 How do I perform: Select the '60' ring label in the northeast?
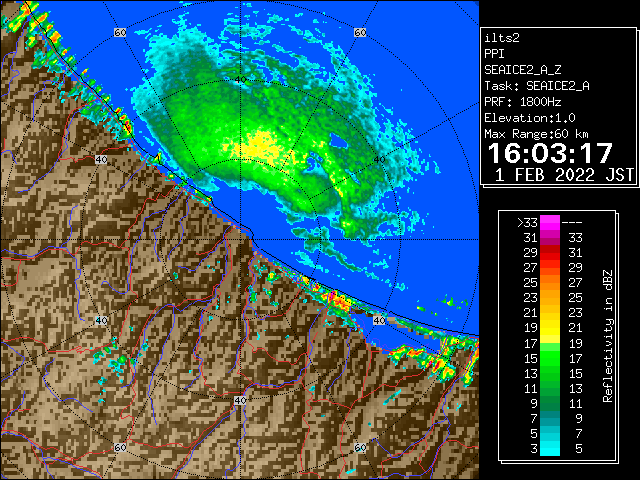pyautogui.click(x=360, y=32)
